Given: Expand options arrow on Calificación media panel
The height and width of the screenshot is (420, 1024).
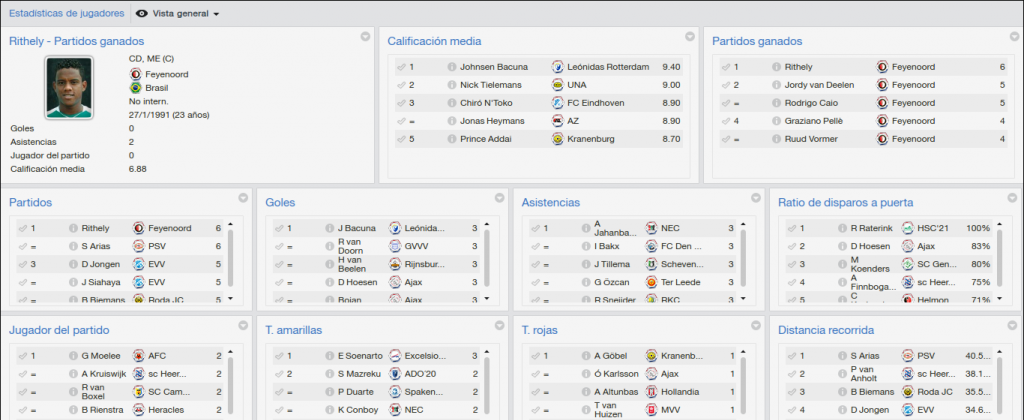Looking at the screenshot, I should (690, 37).
